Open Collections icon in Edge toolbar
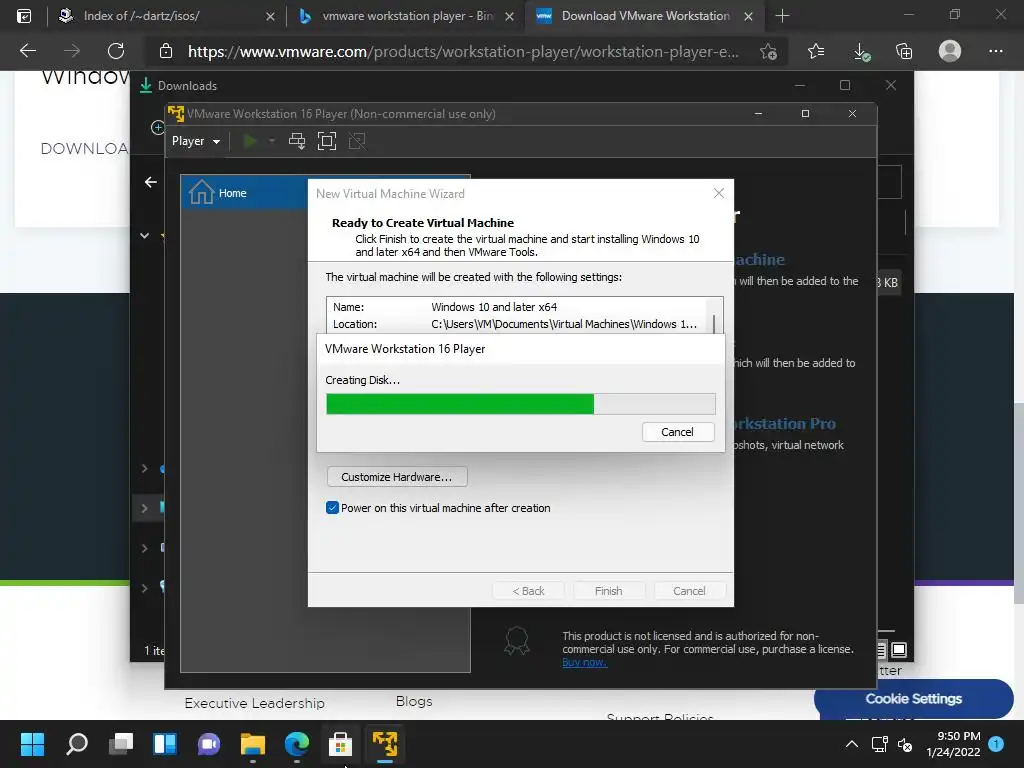The height and width of the screenshot is (768, 1024). tap(904, 51)
